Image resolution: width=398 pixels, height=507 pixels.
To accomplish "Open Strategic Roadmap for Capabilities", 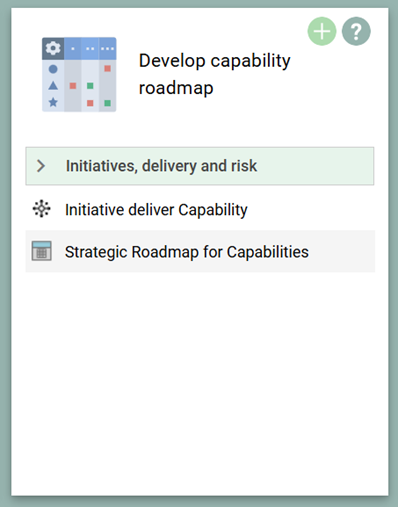I will point(187,252).
